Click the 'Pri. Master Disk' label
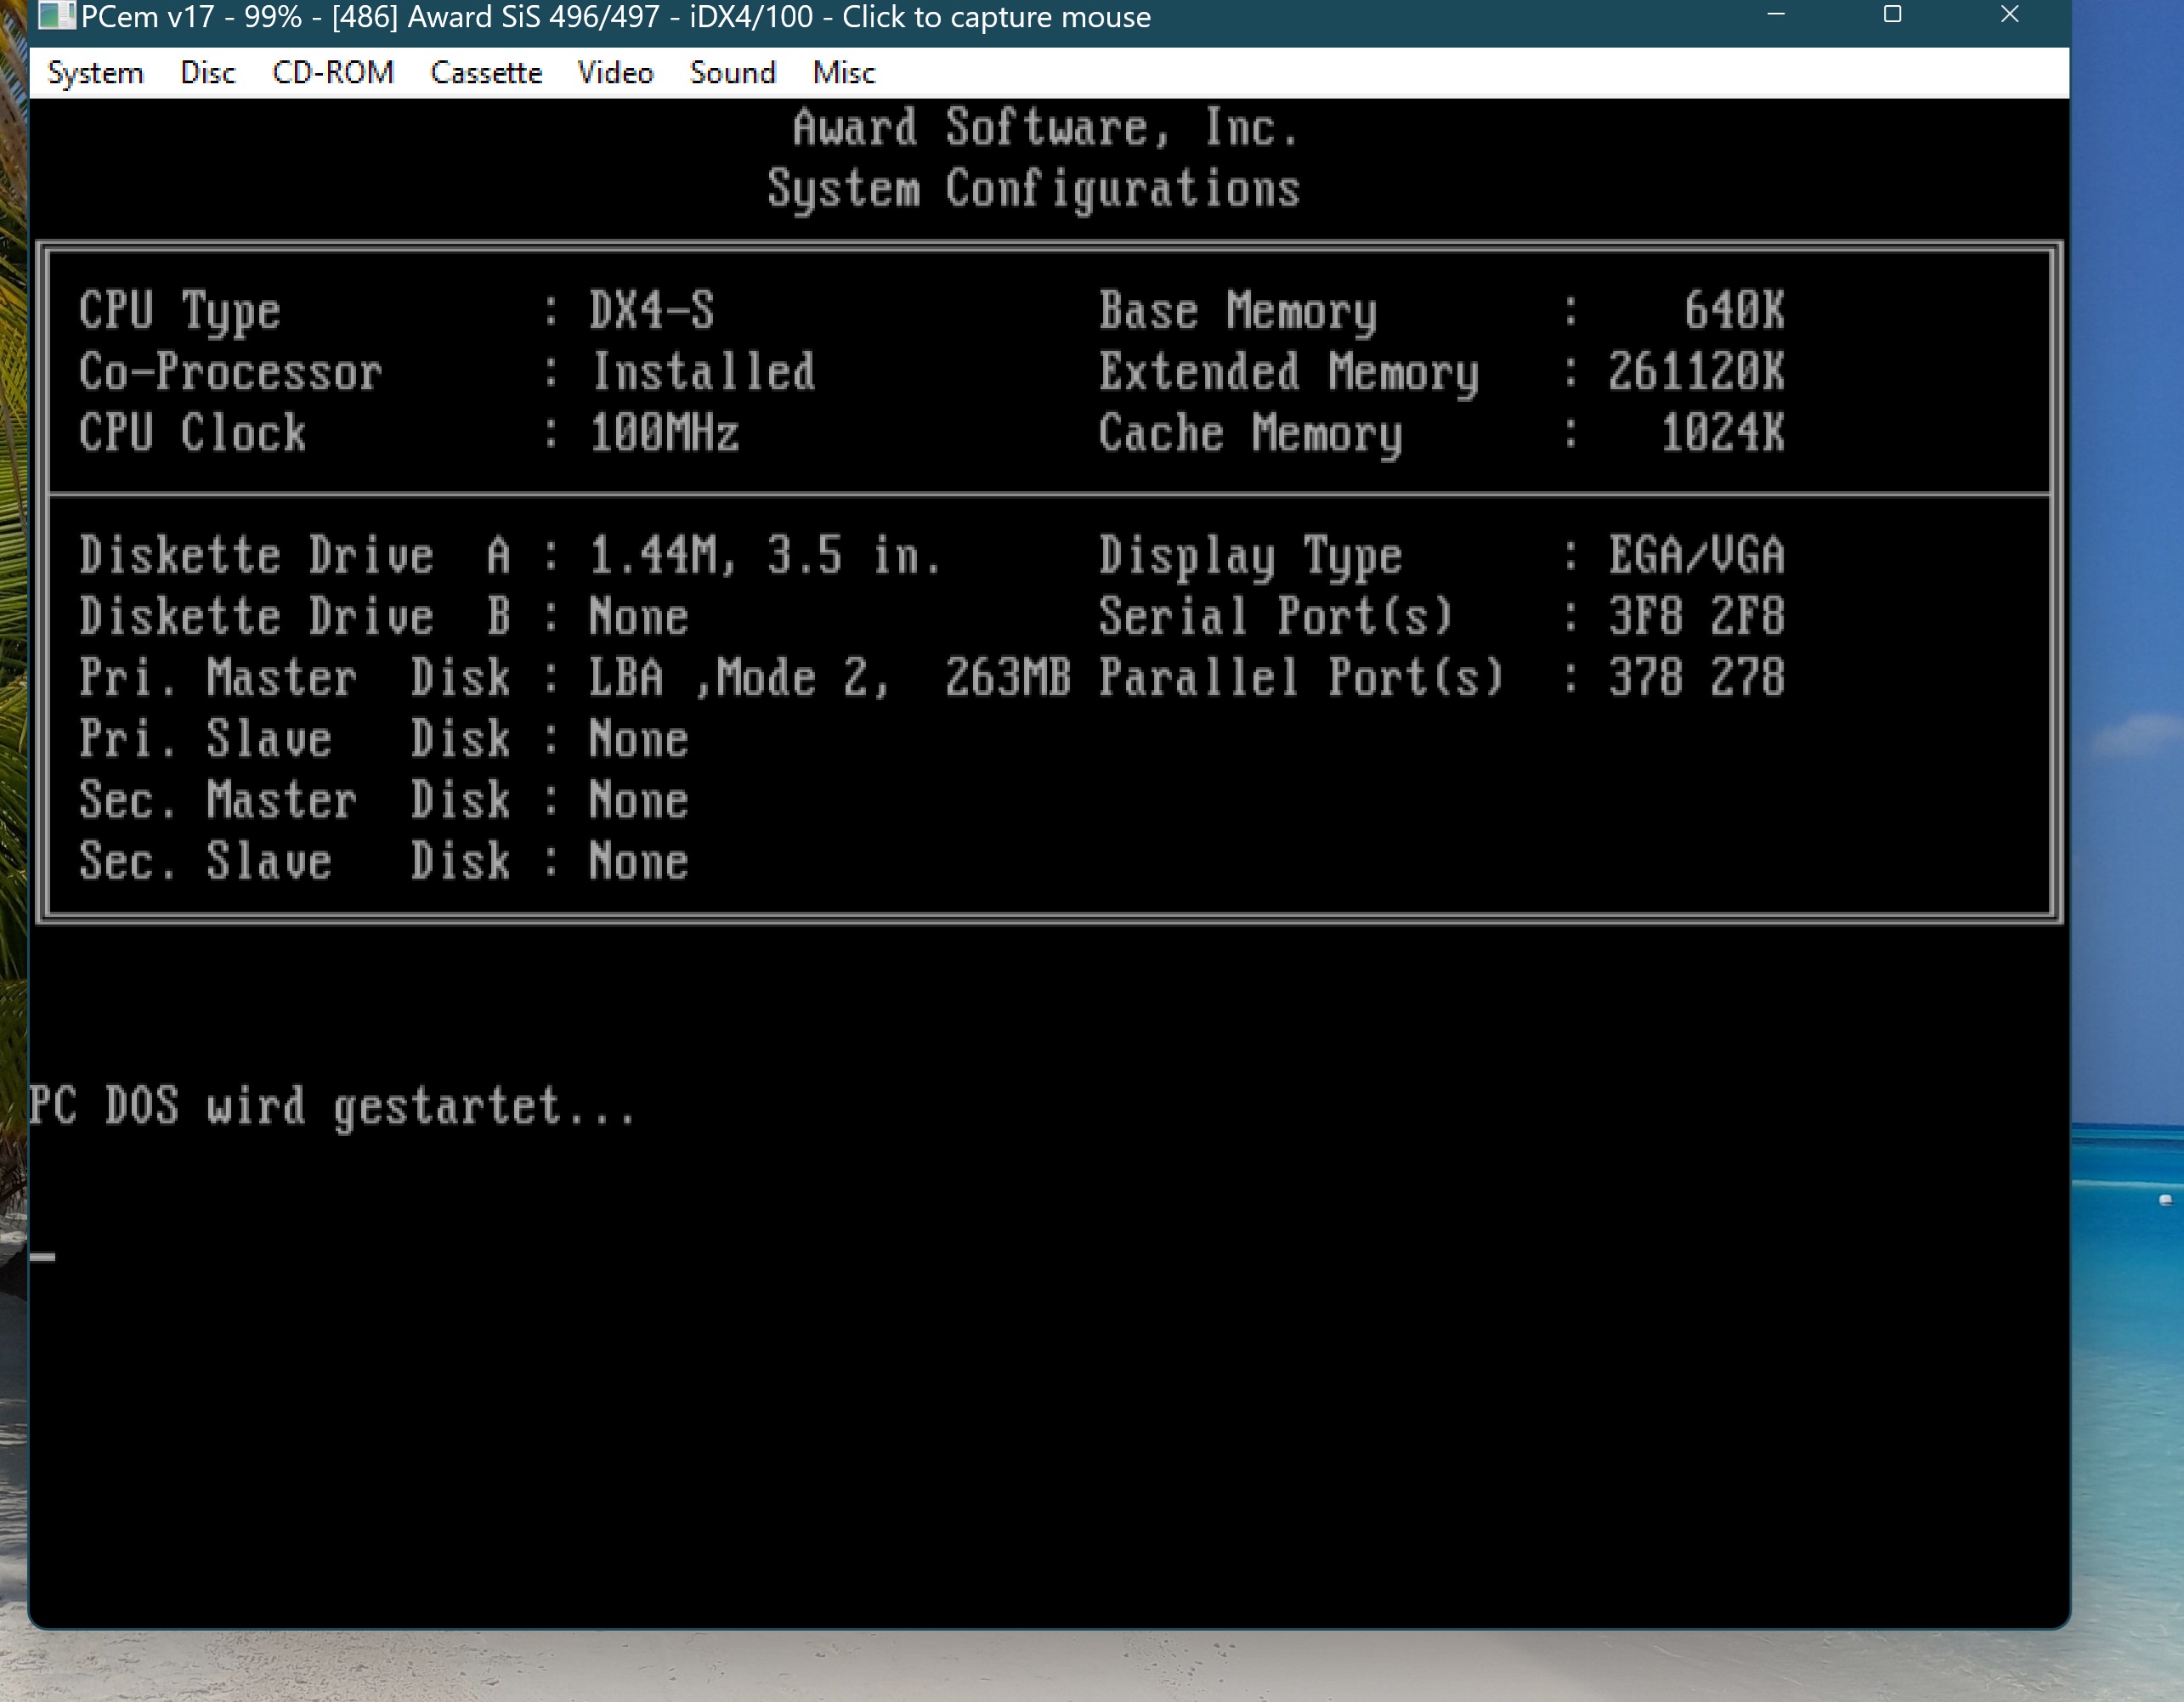The image size is (2184, 1702). pos(296,678)
